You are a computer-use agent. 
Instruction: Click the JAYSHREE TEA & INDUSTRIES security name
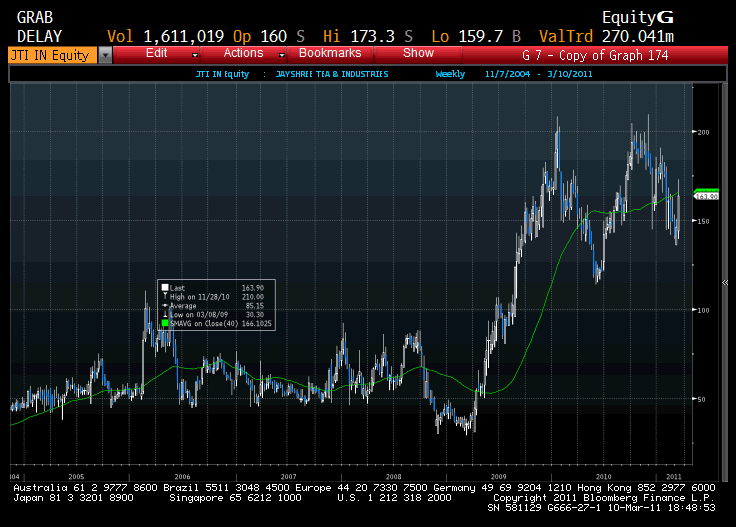332,74
